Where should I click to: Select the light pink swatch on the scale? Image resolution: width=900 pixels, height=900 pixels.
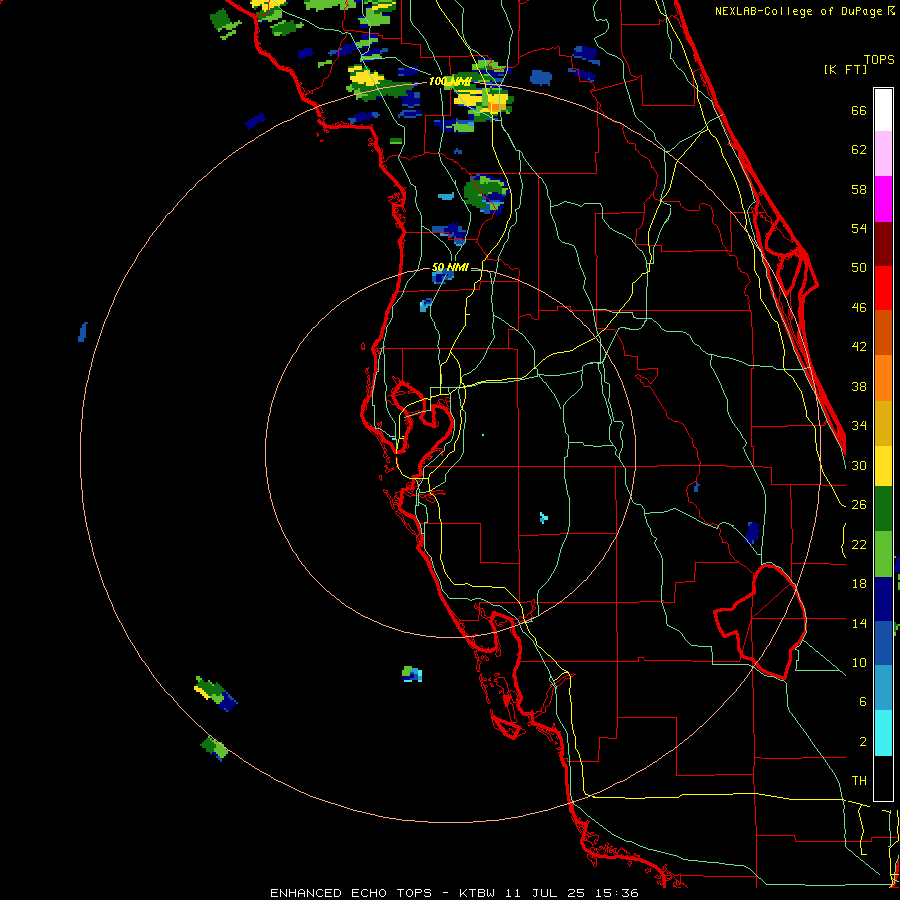pyautogui.click(x=883, y=153)
